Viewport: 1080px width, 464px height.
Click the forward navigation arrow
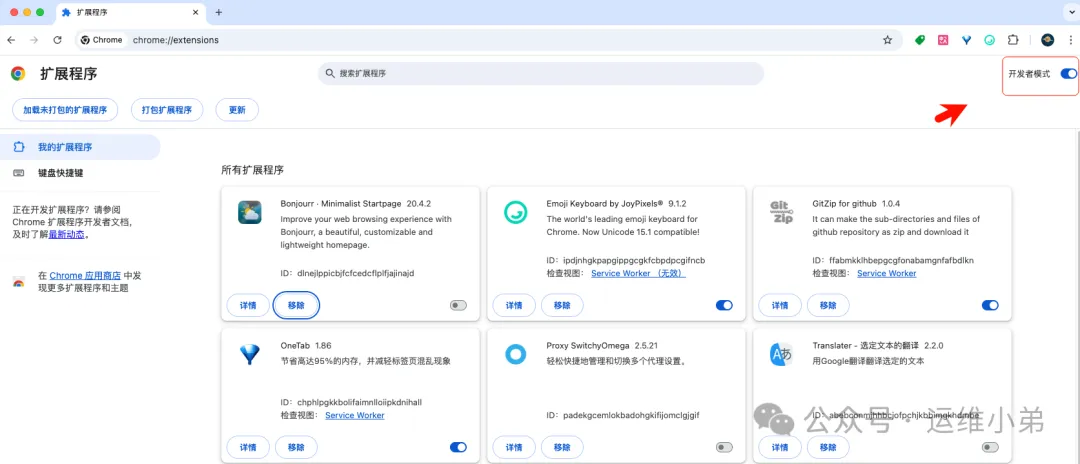click(34, 40)
